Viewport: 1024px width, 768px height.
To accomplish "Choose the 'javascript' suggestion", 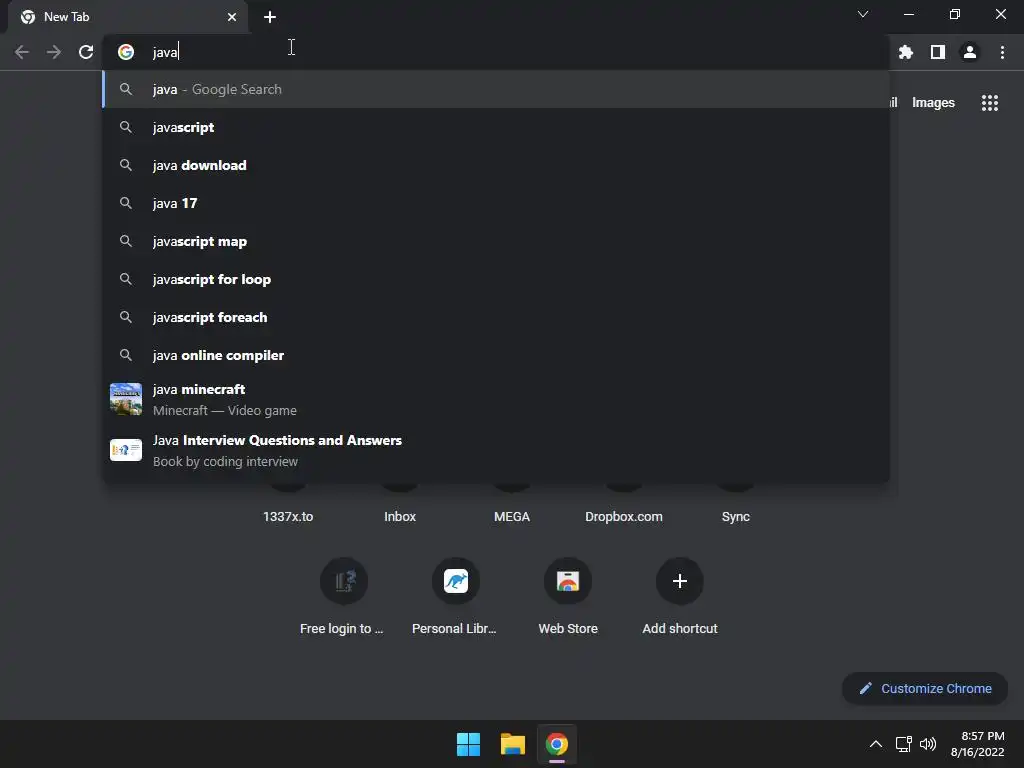I will click(x=496, y=127).
